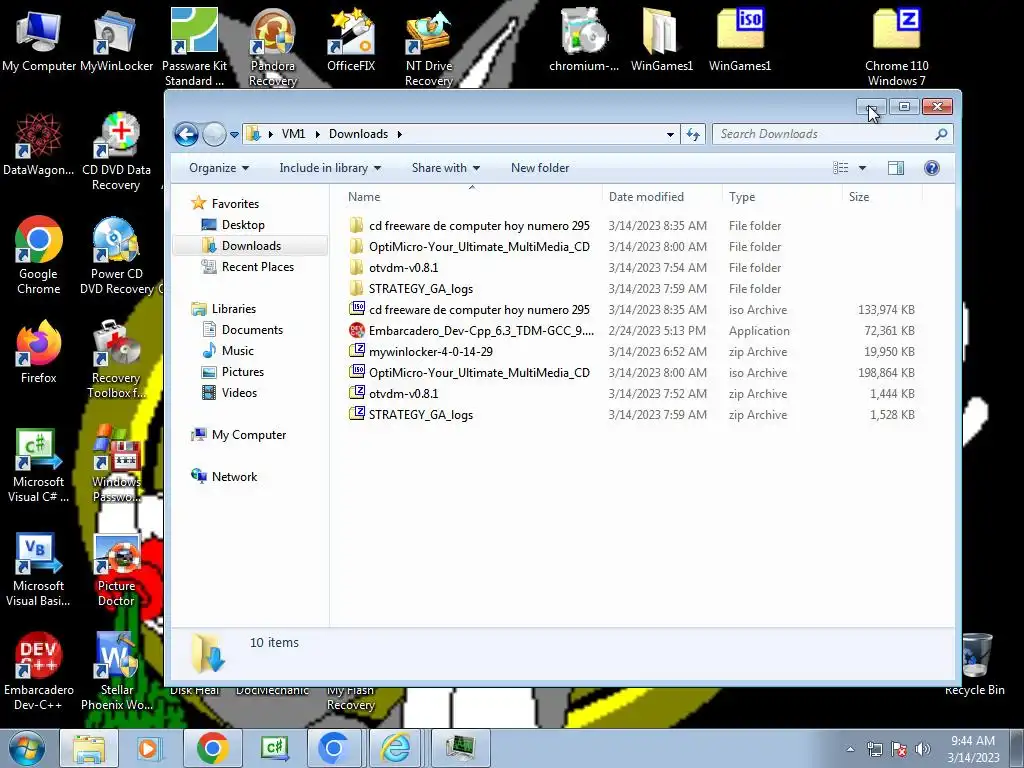
Task: Open the Organize dropdown menu
Action: [x=219, y=168]
